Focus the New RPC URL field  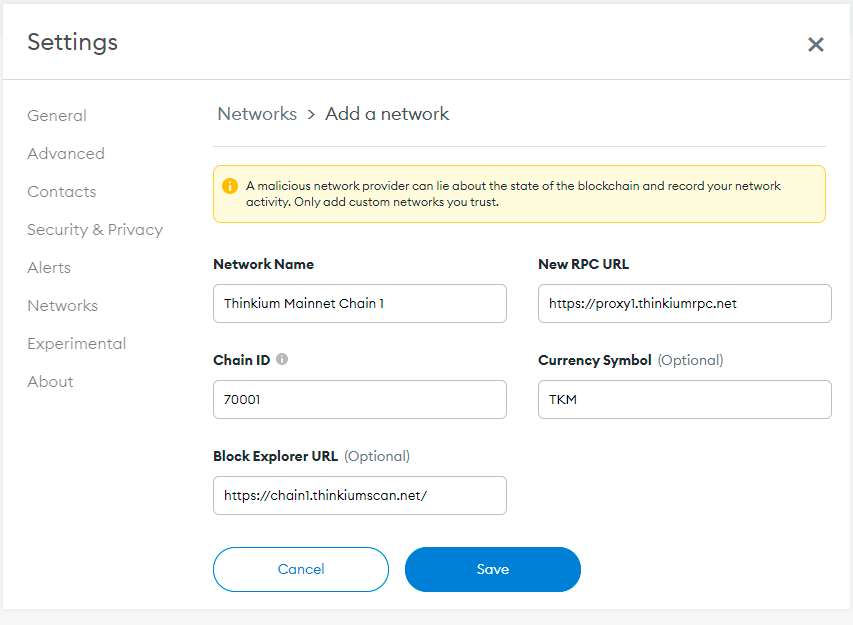[685, 303]
